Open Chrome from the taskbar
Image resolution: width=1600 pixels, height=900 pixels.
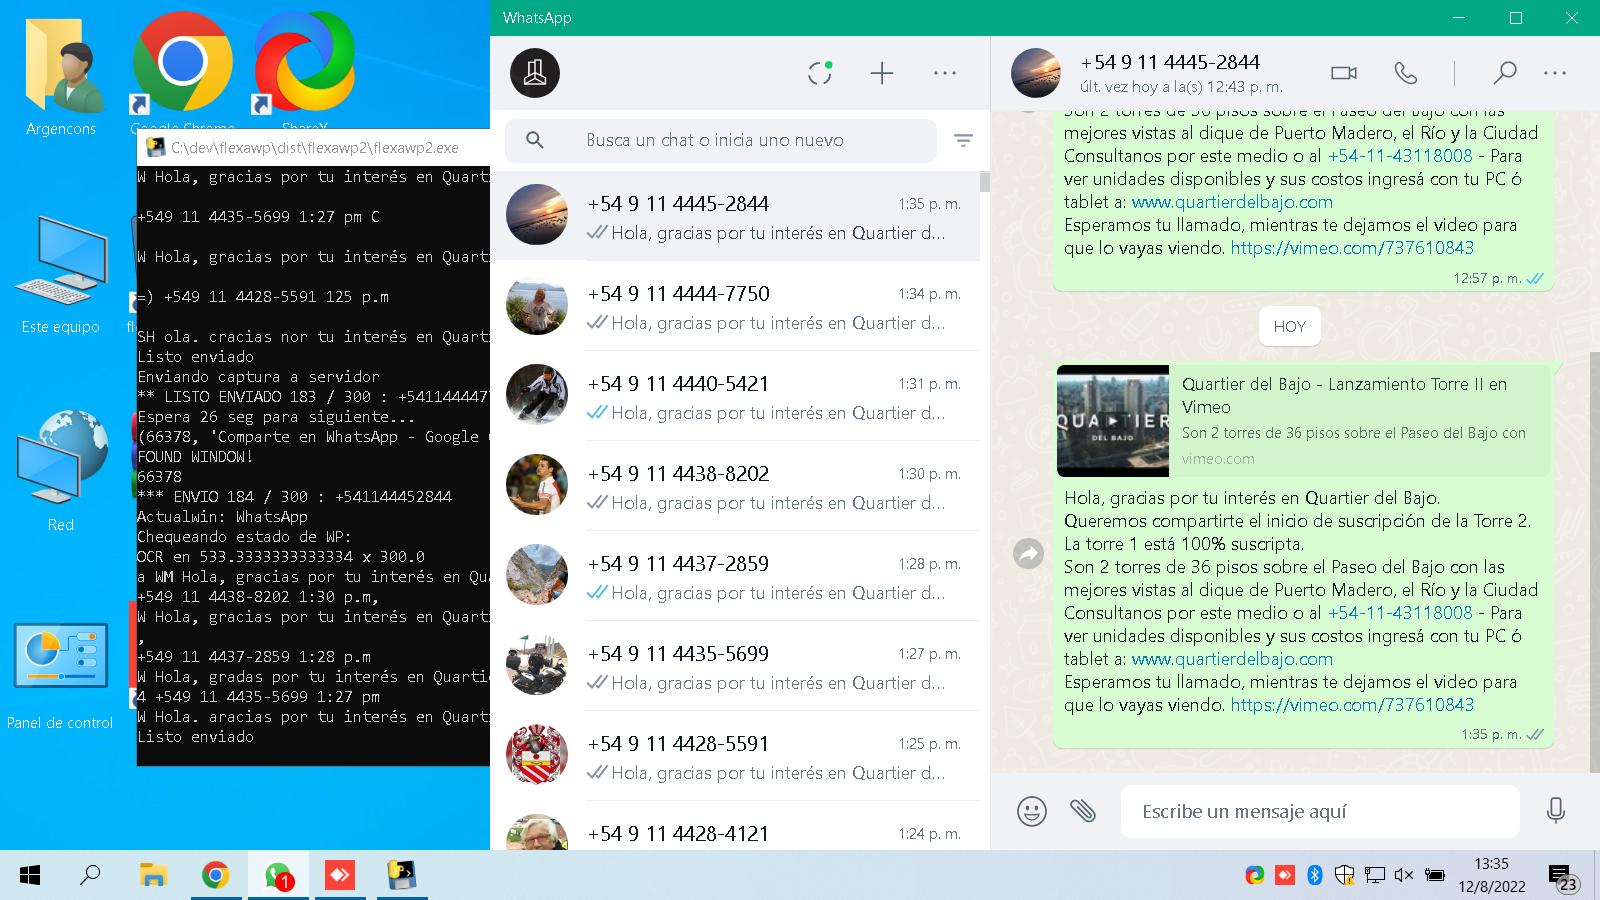click(215, 876)
